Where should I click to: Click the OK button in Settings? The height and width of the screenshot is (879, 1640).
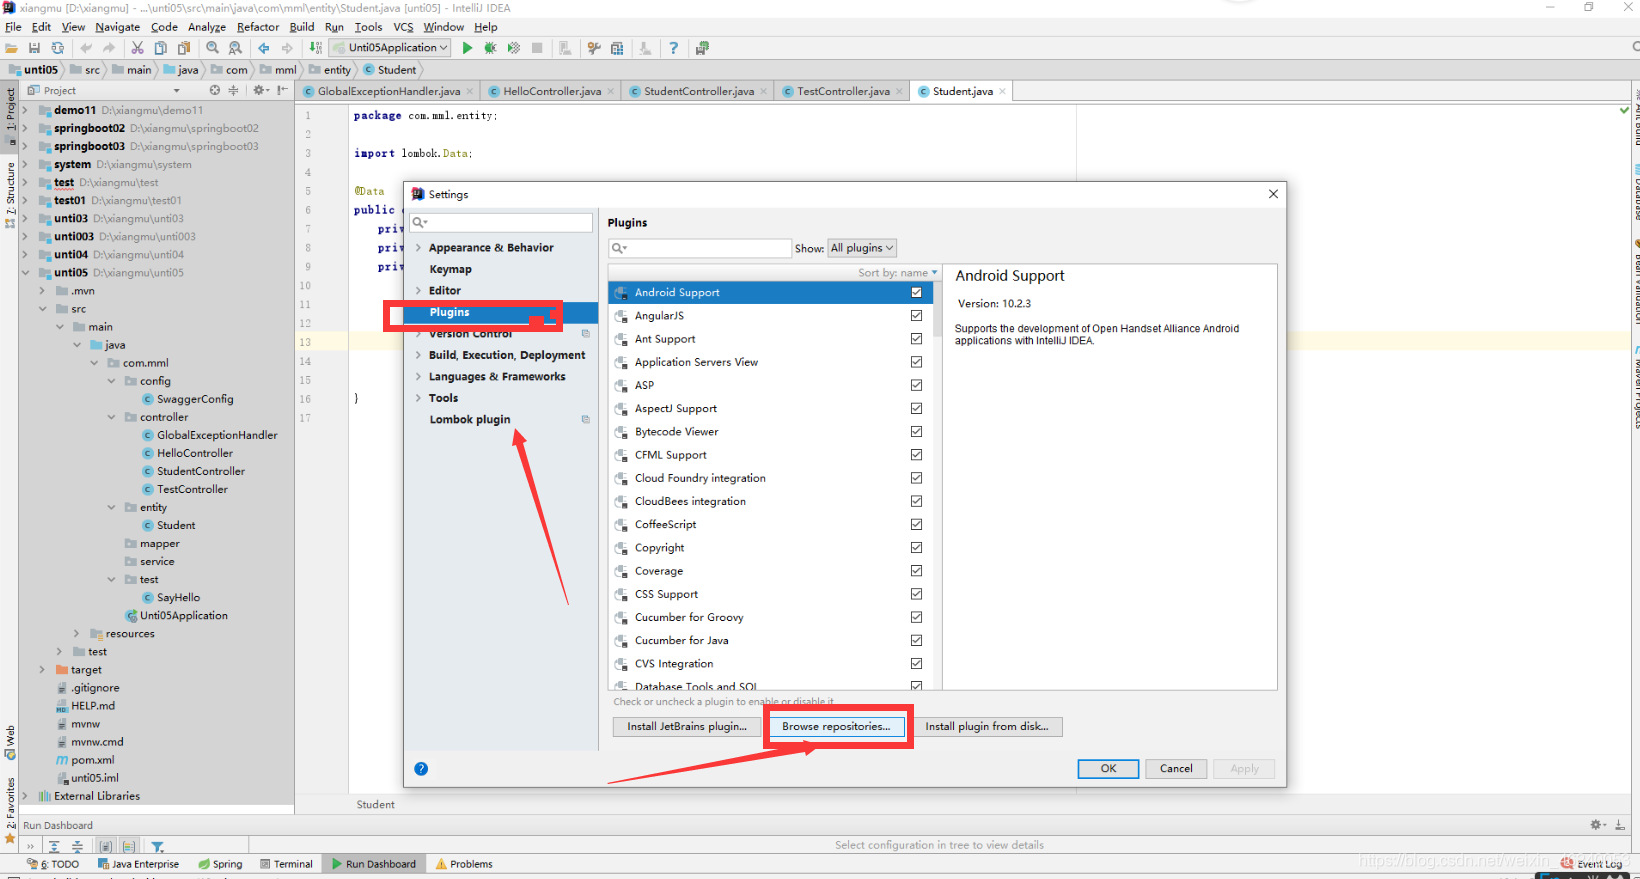(1108, 769)
